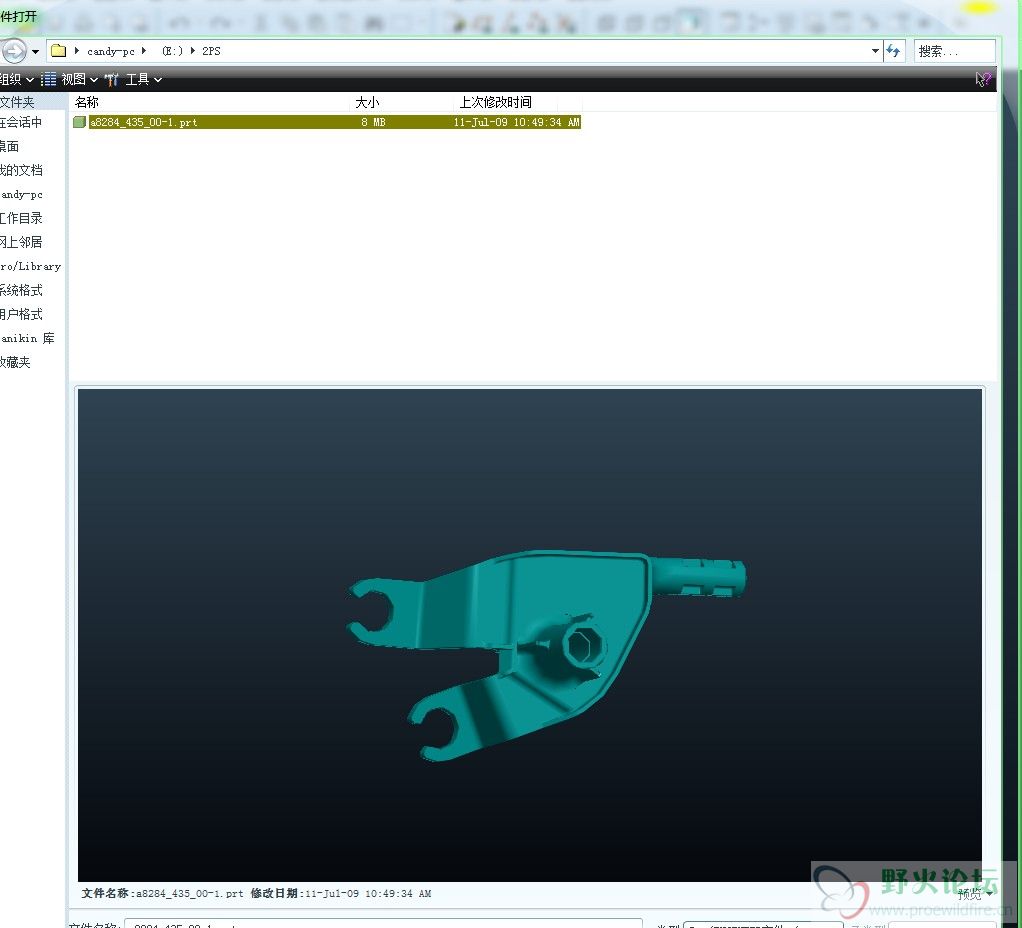1022x928 pixels.
Task: Select 收藏夹 in the sidebar
Action: [16, 362]
